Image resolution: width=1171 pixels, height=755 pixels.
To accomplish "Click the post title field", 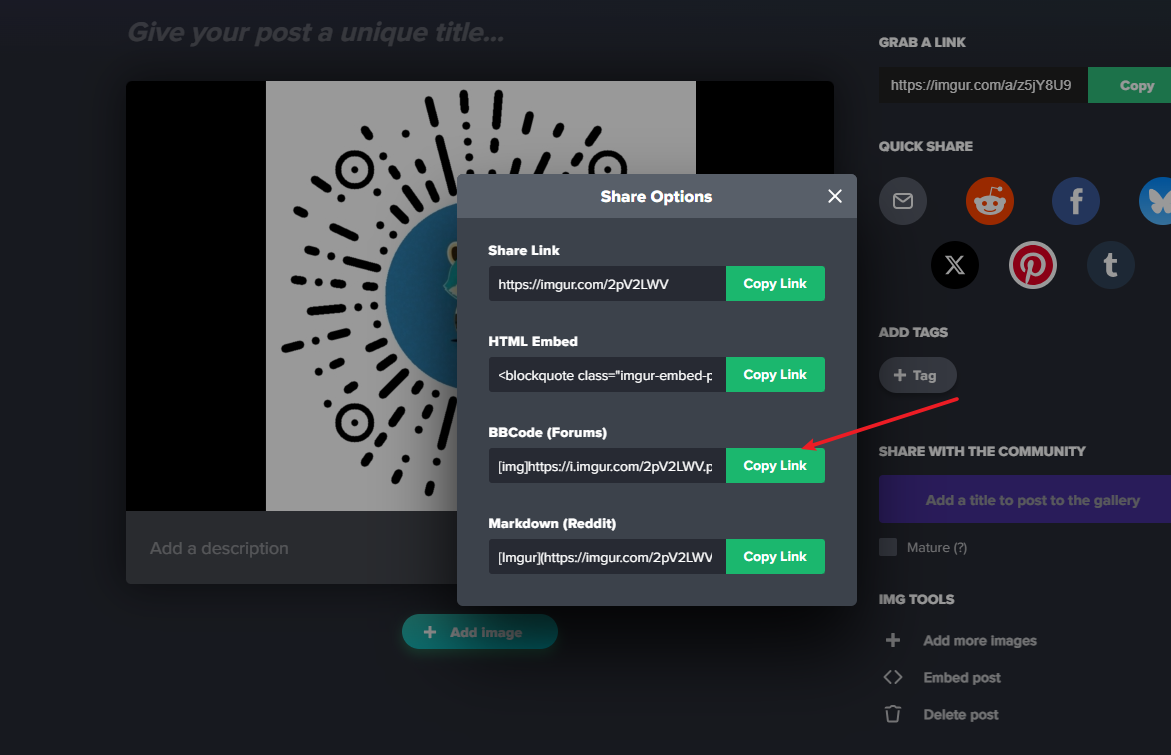I will click(316, 33).
